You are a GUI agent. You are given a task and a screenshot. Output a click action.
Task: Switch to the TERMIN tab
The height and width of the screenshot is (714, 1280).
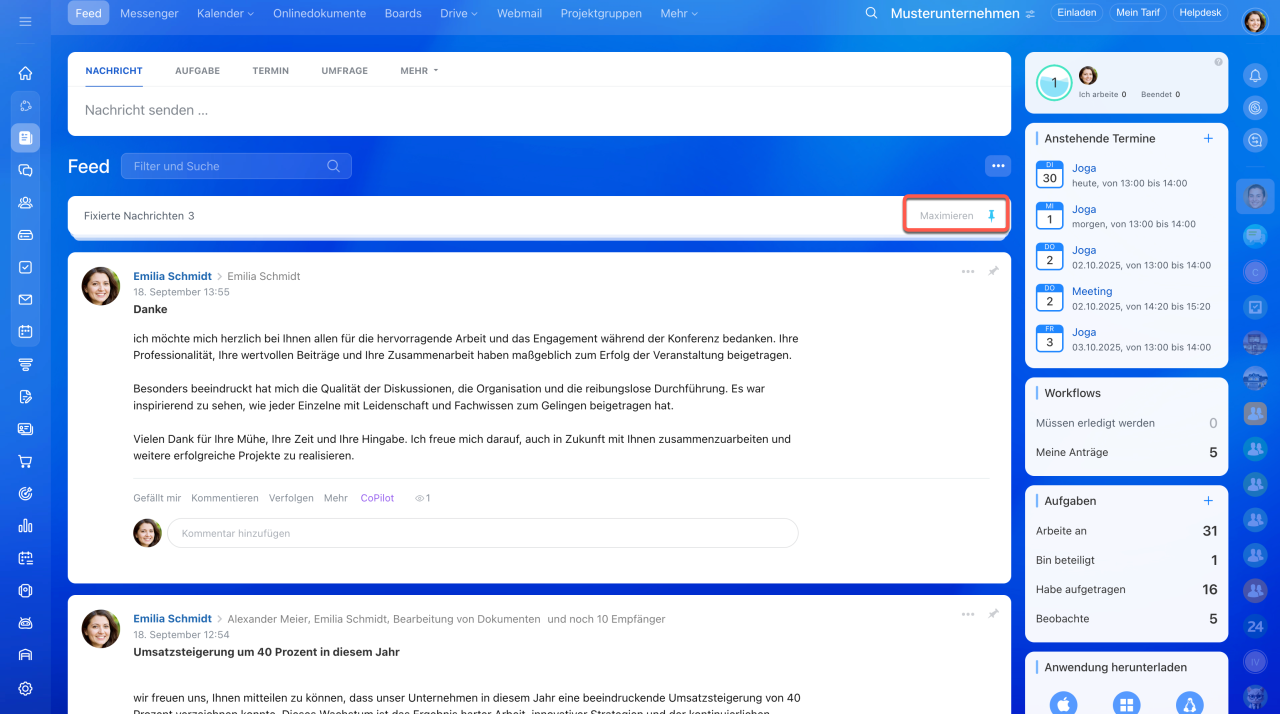(x=271, y=71)
